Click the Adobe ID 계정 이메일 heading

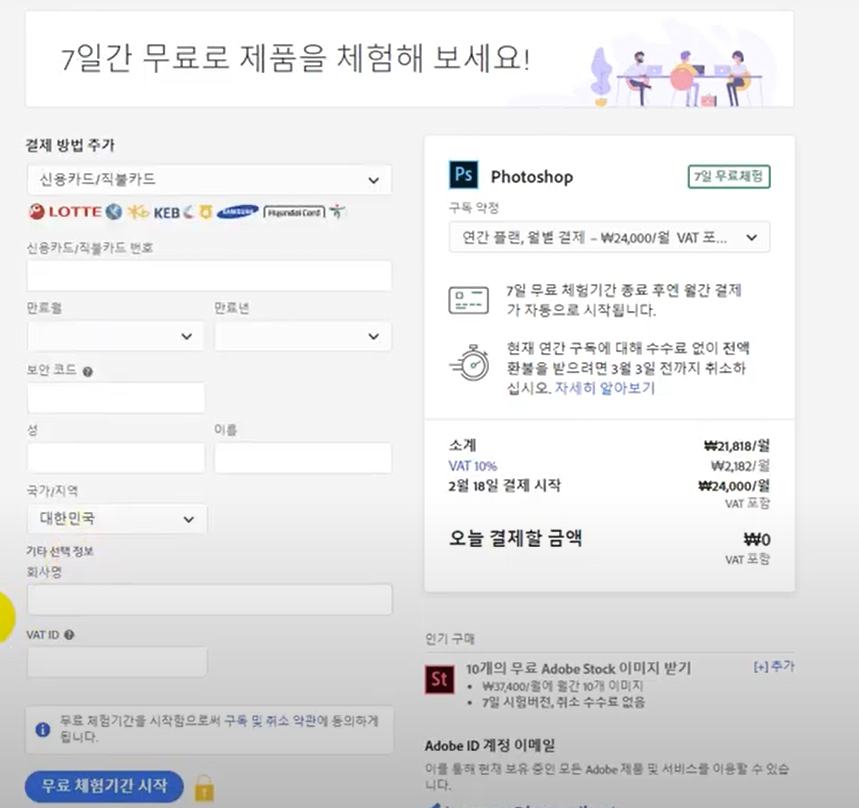490,746
